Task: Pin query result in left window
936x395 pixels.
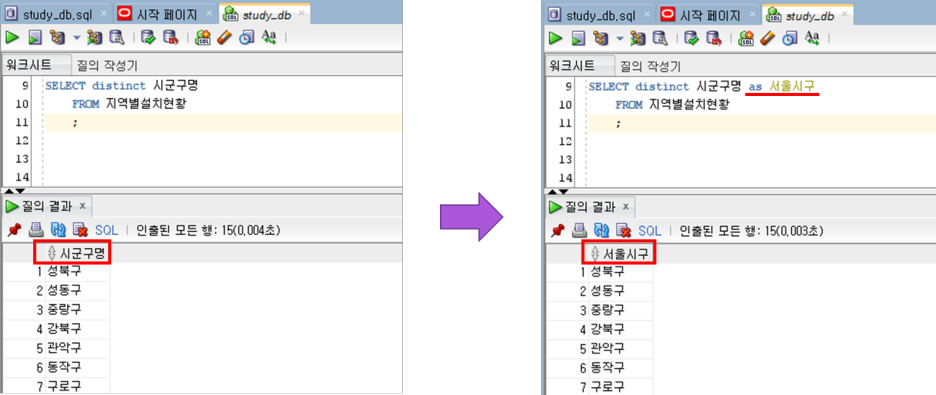Action: click(x=14, y=230)
